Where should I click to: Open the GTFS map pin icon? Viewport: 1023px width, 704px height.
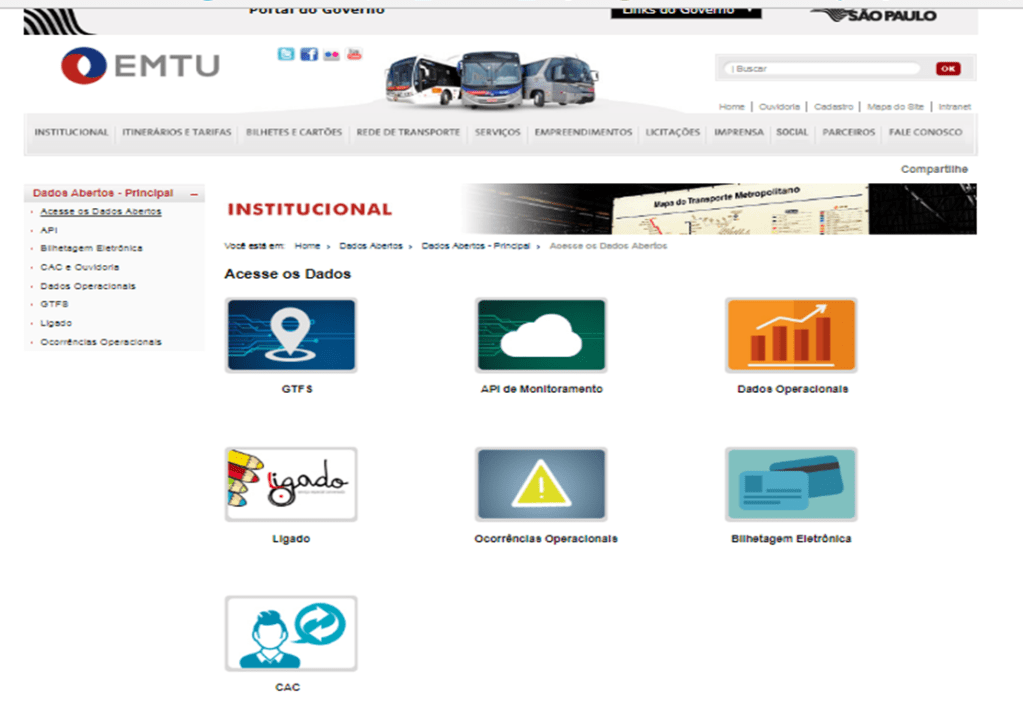coord(290,335)
